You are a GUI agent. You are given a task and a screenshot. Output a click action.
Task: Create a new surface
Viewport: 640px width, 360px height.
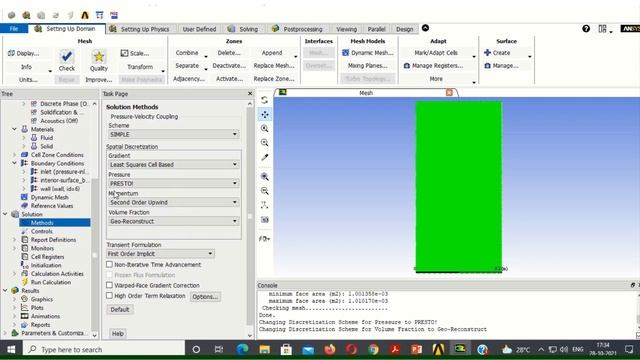pyautogui.click(x=497, y=53)
